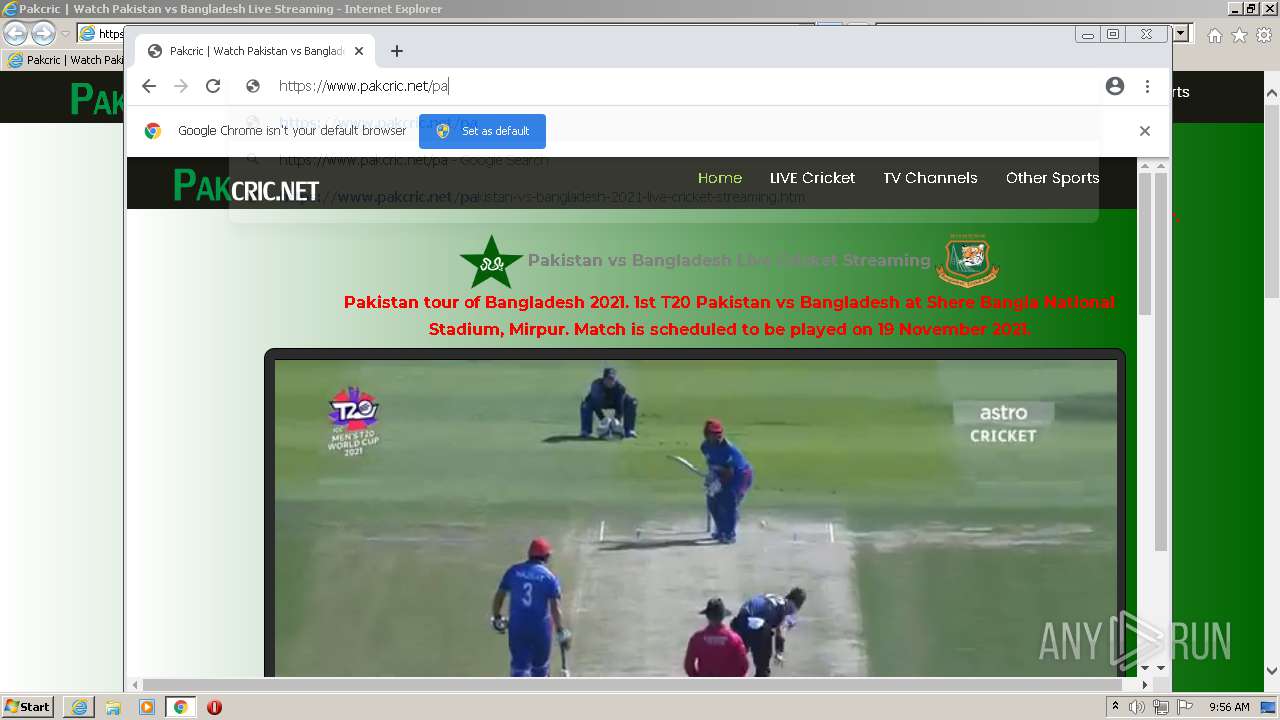Click Internet Explorer back button
Image resolution: width=1280 pixels, height=720 pixels.
15,34
